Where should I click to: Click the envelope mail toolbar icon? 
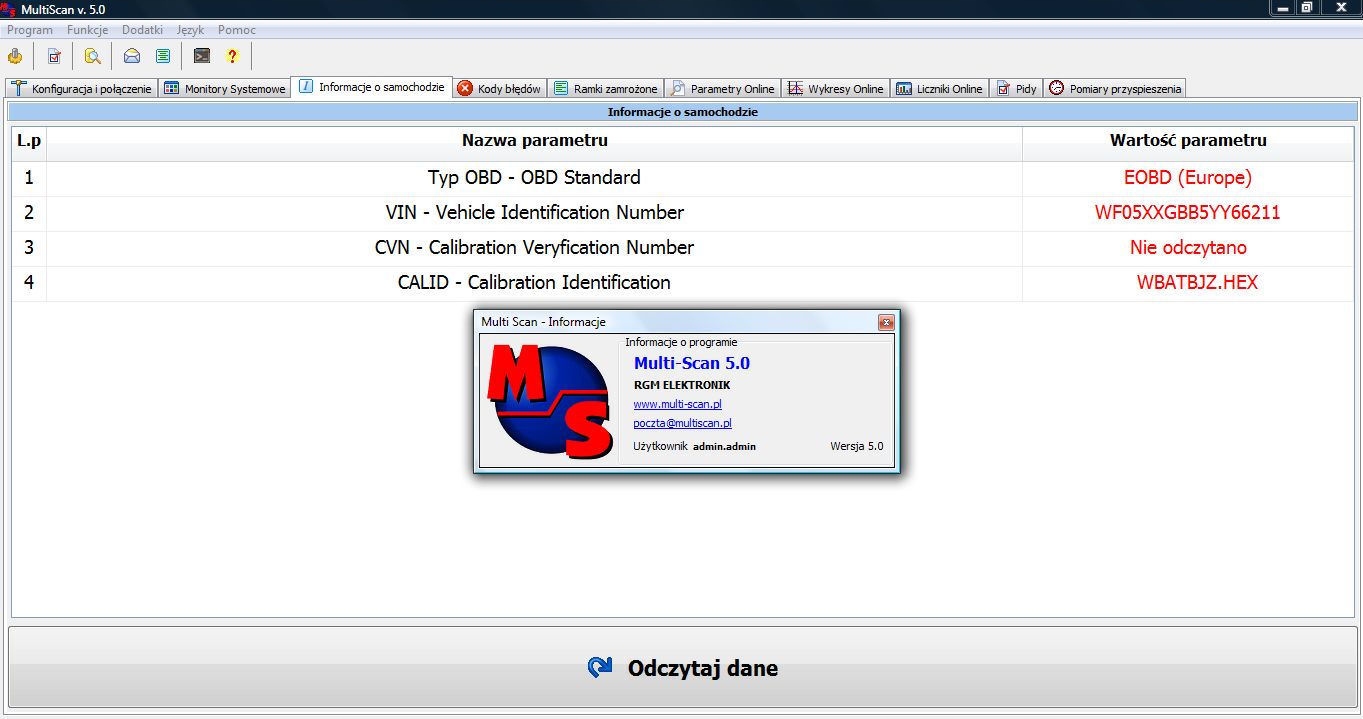131,56
